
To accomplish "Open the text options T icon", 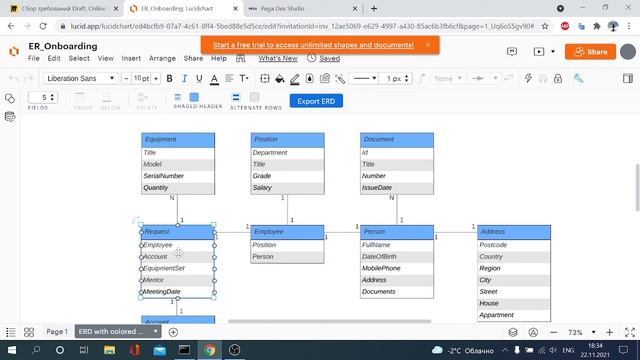I will click(x=244, y=78).
